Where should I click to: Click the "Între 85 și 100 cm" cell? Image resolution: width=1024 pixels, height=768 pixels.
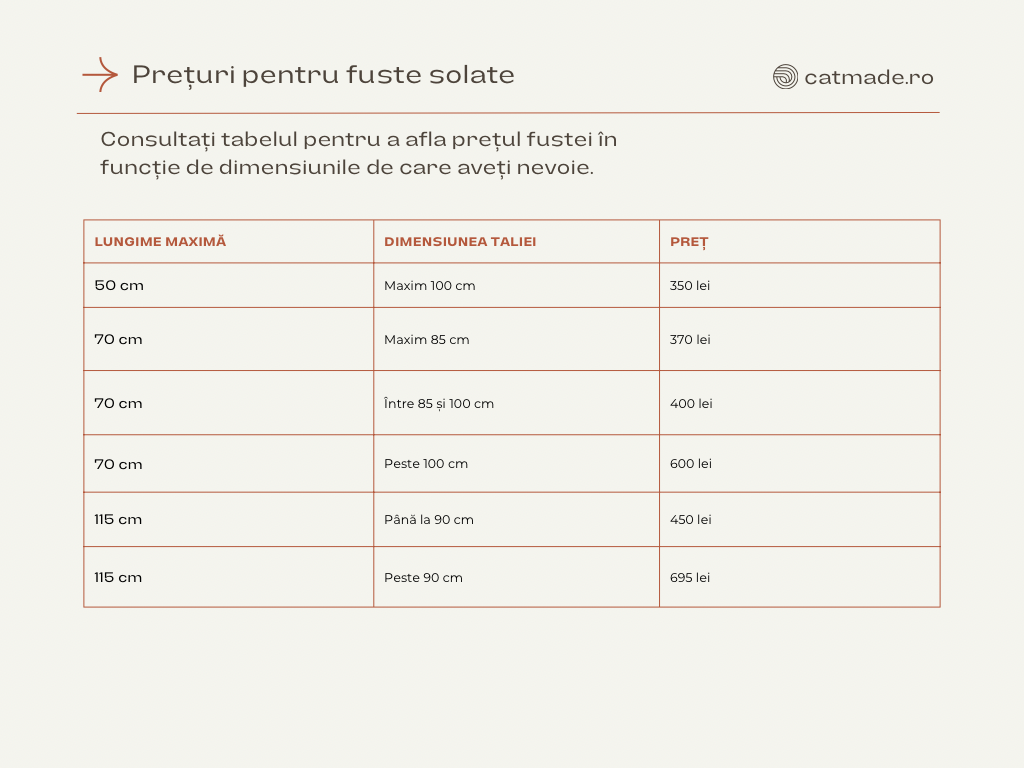[x=439, y=404]
